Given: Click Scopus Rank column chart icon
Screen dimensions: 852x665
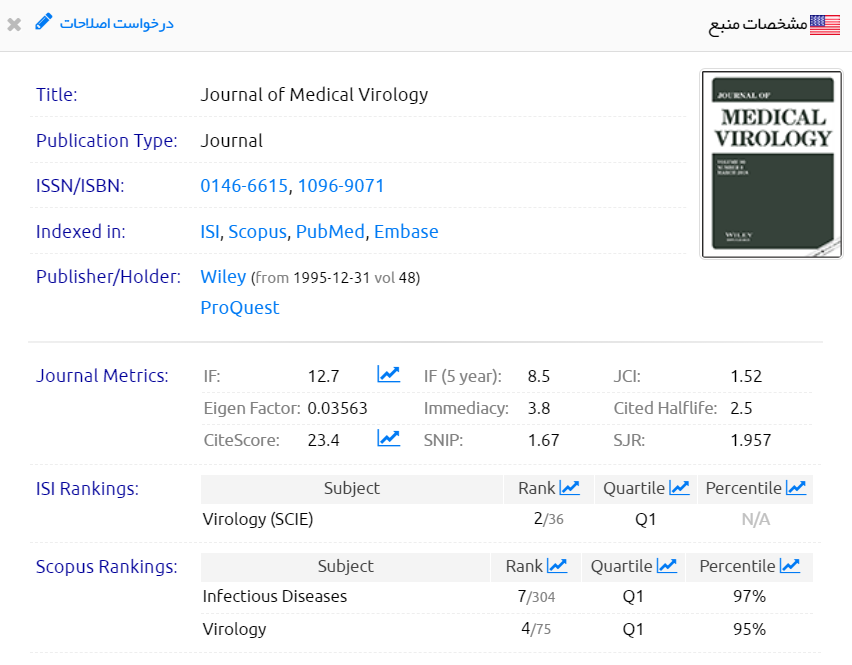Looking at the screenshot, I should click(557, 566).
